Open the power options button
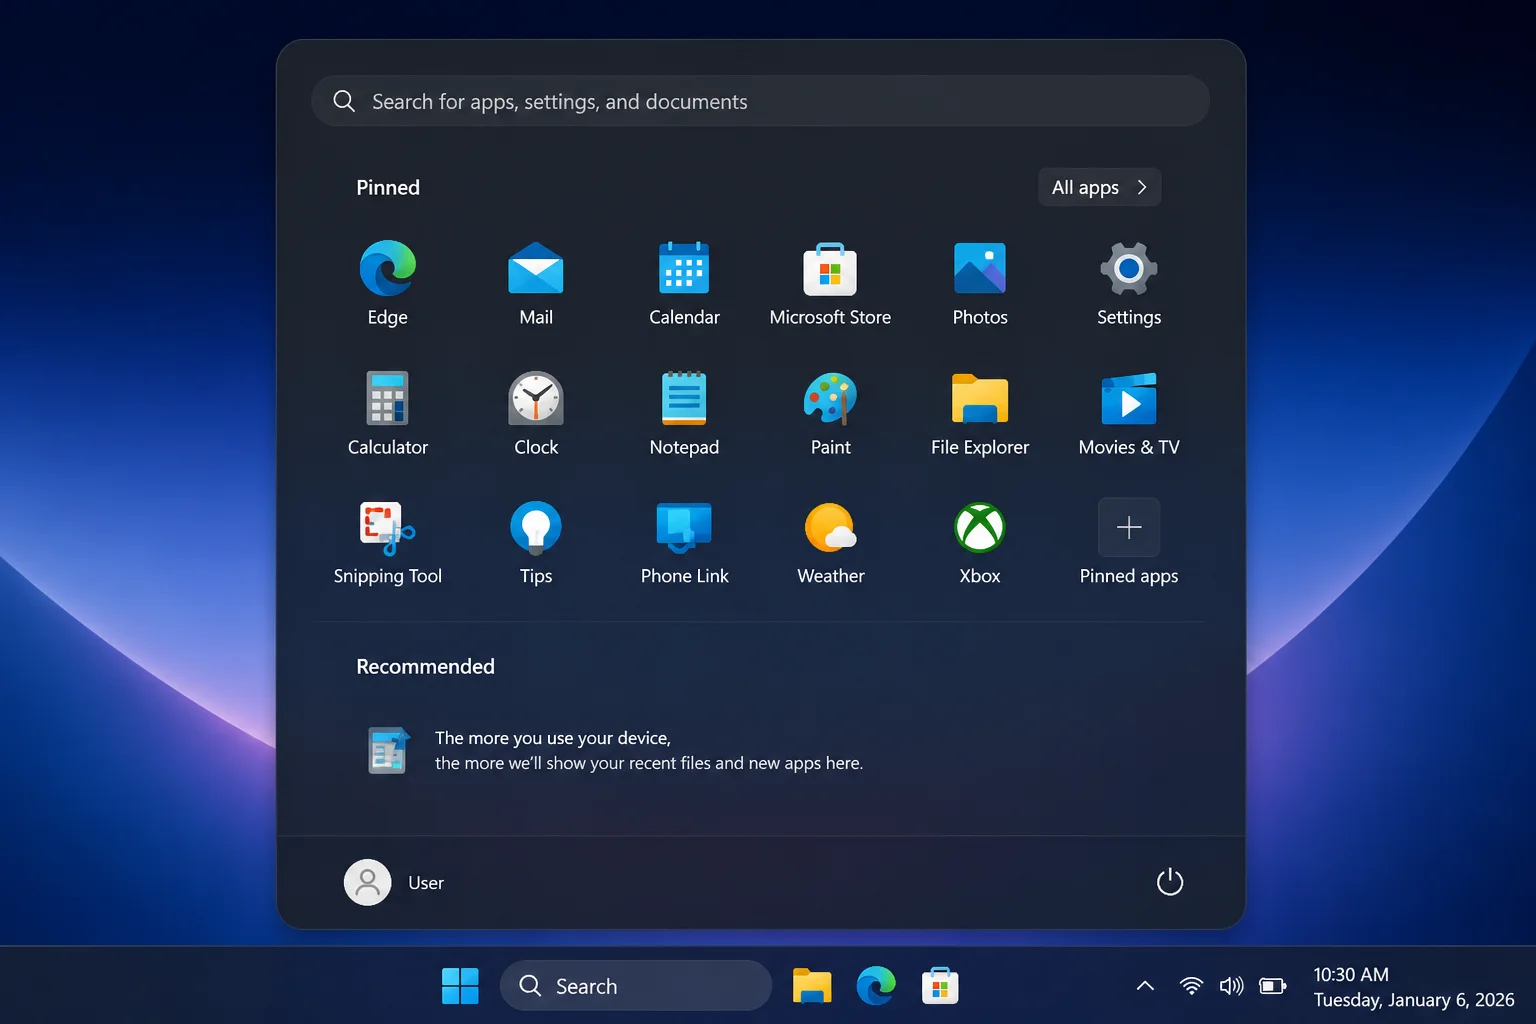Image resolution: width=1536 pixels, height=1024 pixels. tap(1169, 882)
